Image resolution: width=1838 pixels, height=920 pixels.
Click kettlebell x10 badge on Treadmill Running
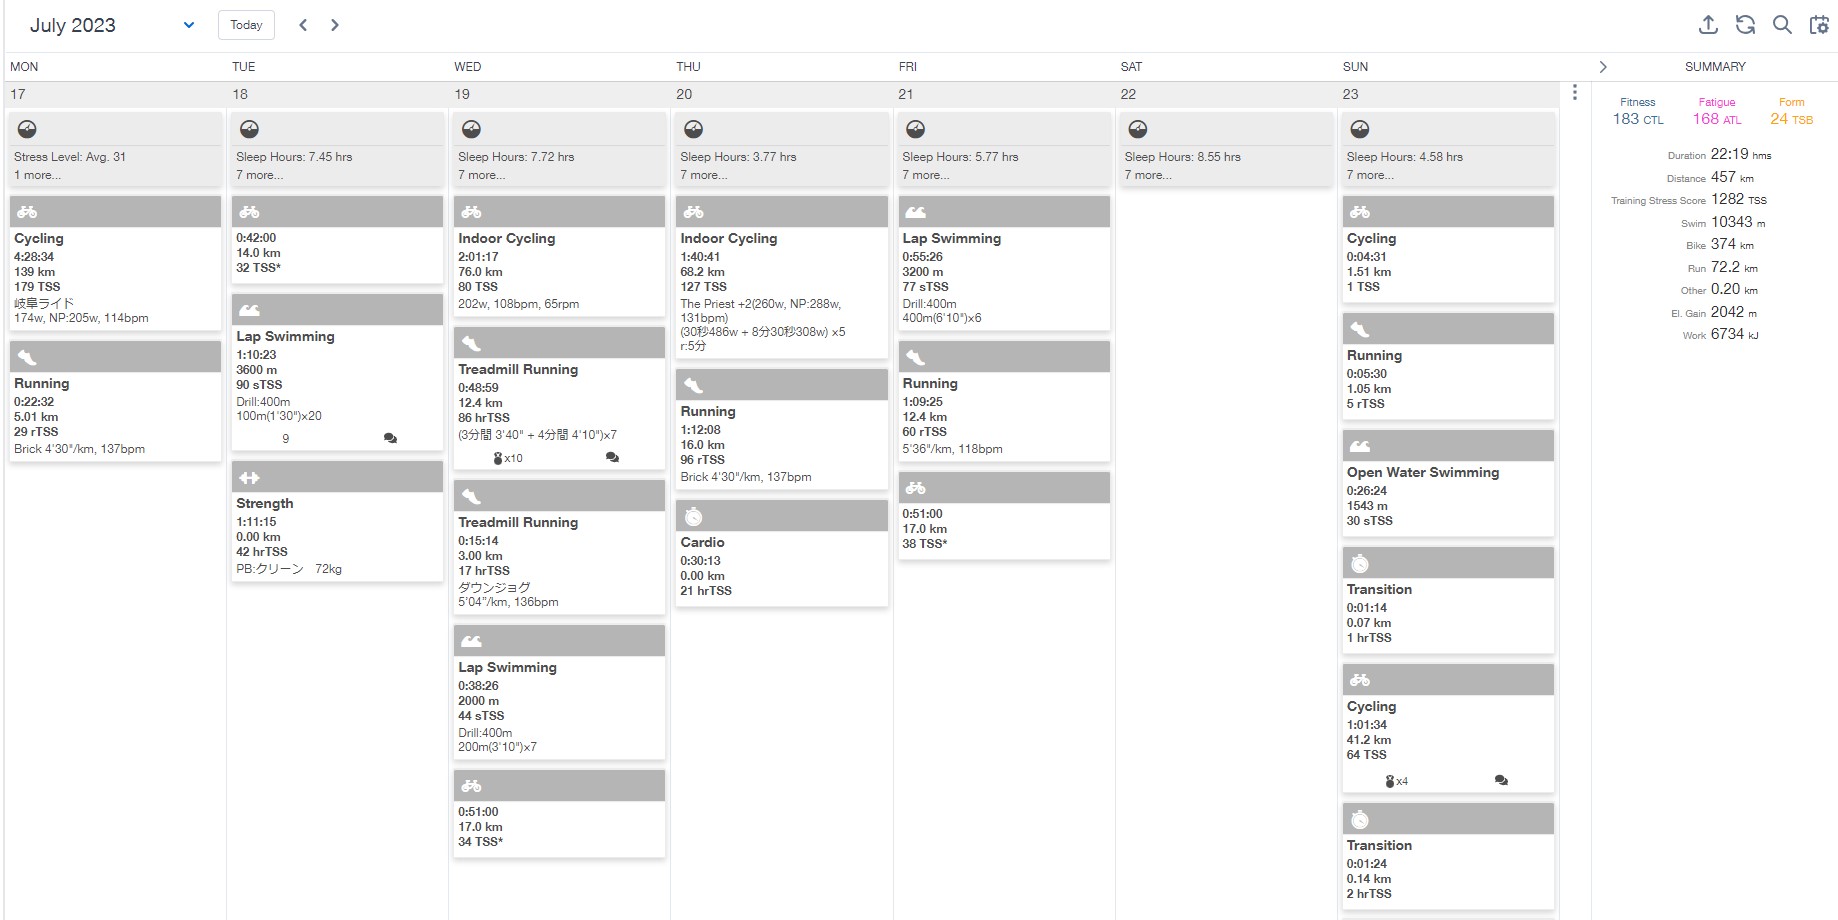[x=508, y=458]
